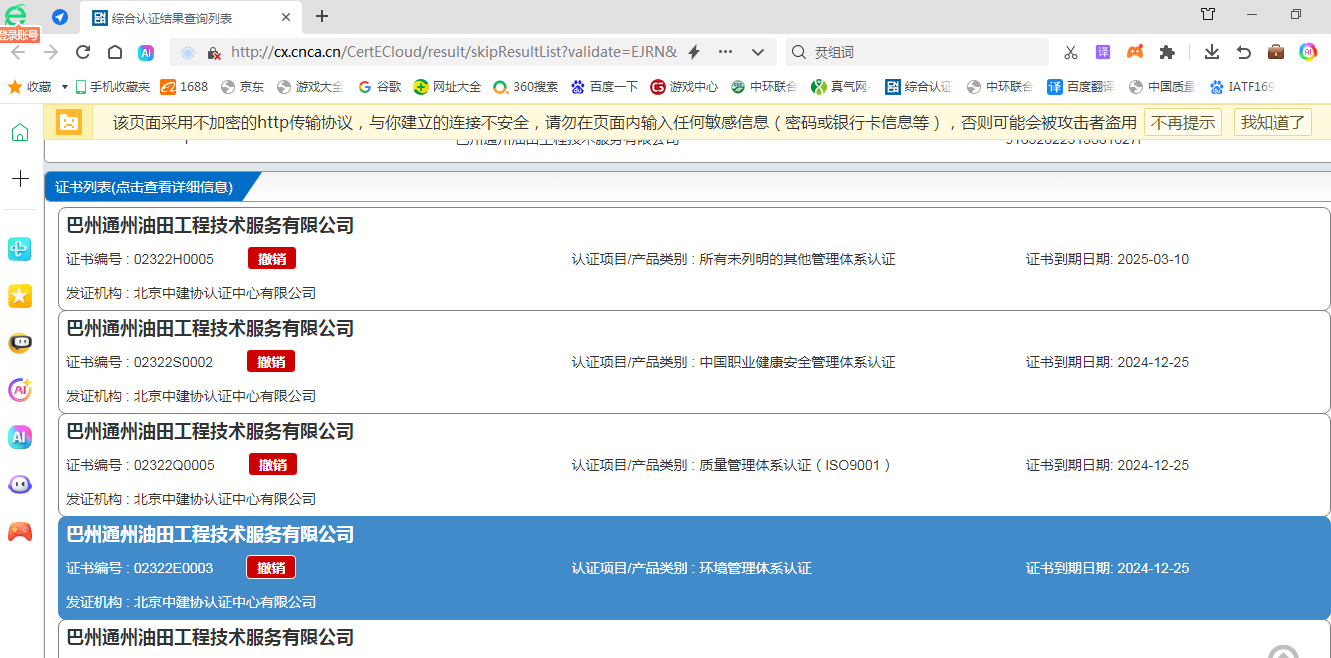Viewport: 1331px width, 658px height.
Task: Open the 百度一下 bookmark
Action: point(604,87)
